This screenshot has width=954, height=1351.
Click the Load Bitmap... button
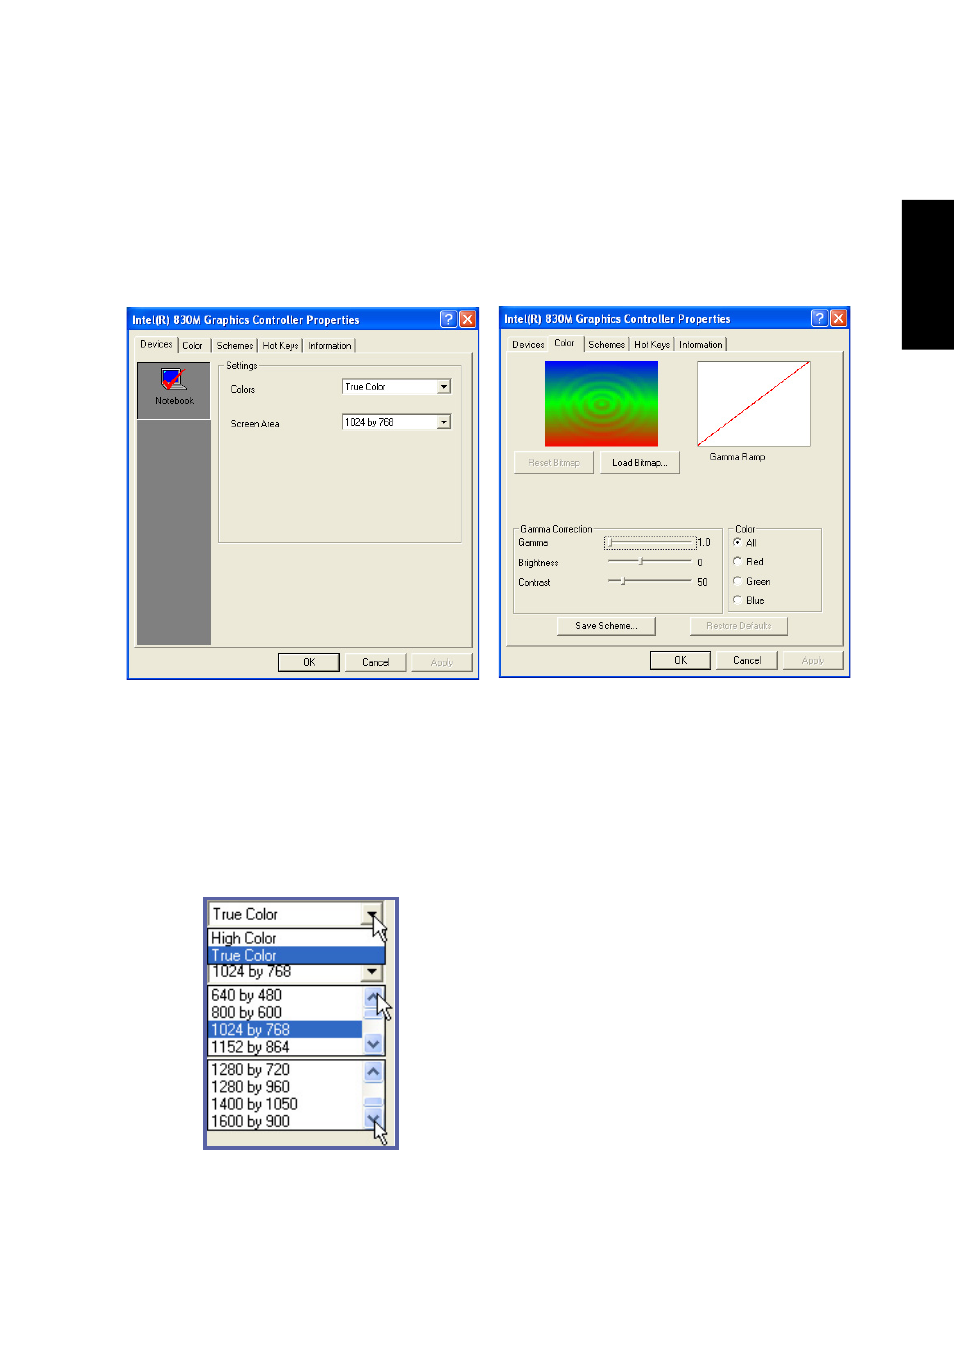640,462
